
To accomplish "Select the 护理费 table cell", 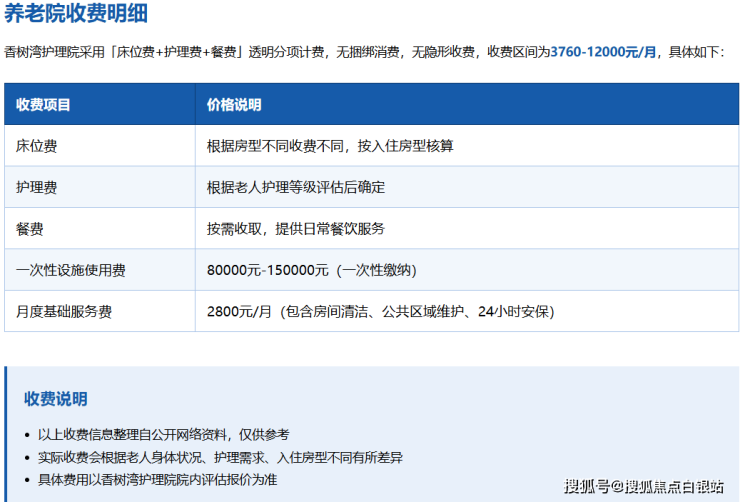I will (100, 187).
